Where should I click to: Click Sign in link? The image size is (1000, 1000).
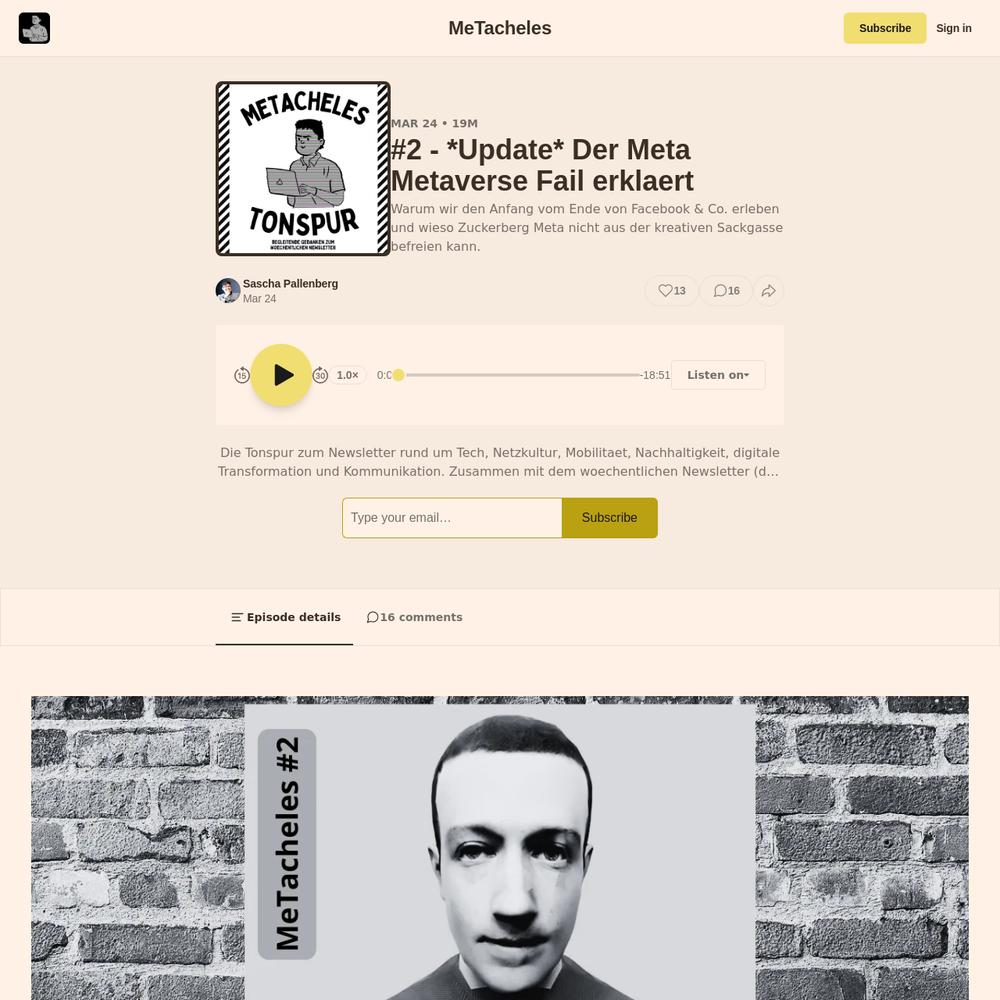(x=953, y=28)
